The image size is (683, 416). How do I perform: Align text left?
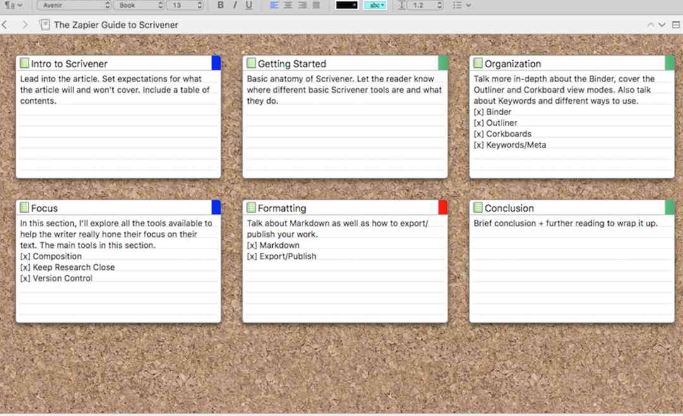click(x=274, y=5)
